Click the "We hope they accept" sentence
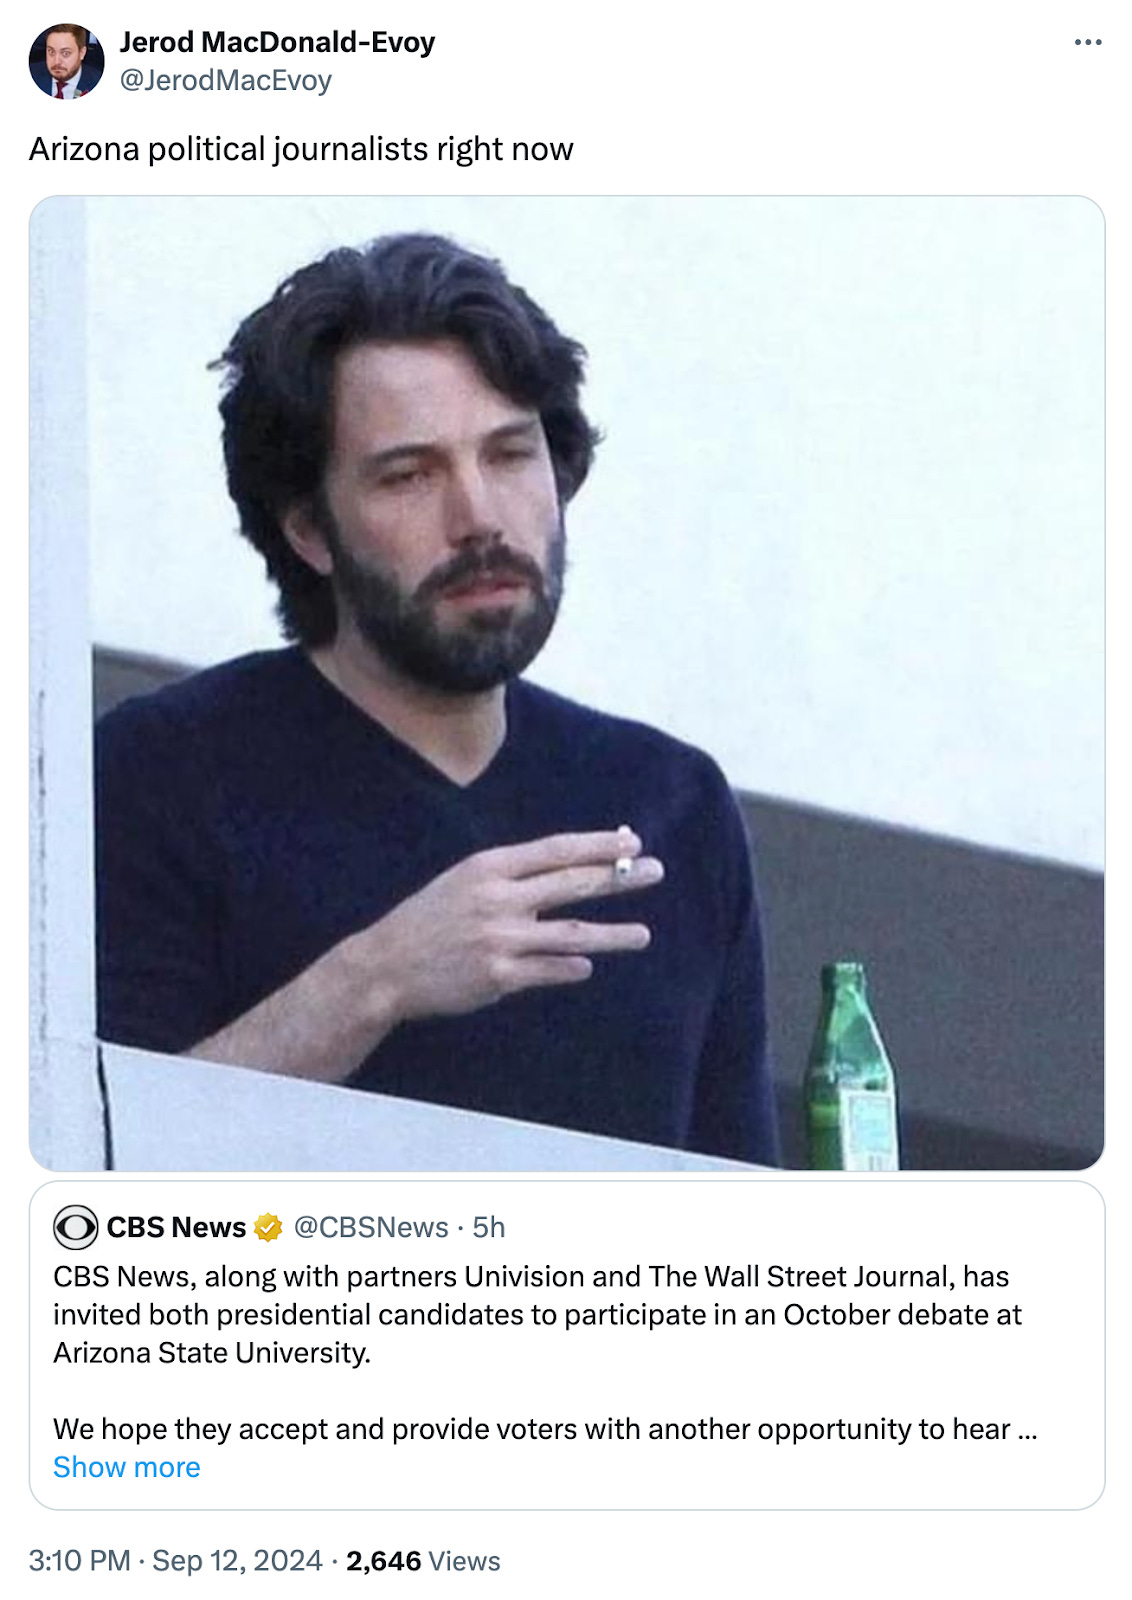Screen dimensions: 1132x1600 (x=545, y=1429)
